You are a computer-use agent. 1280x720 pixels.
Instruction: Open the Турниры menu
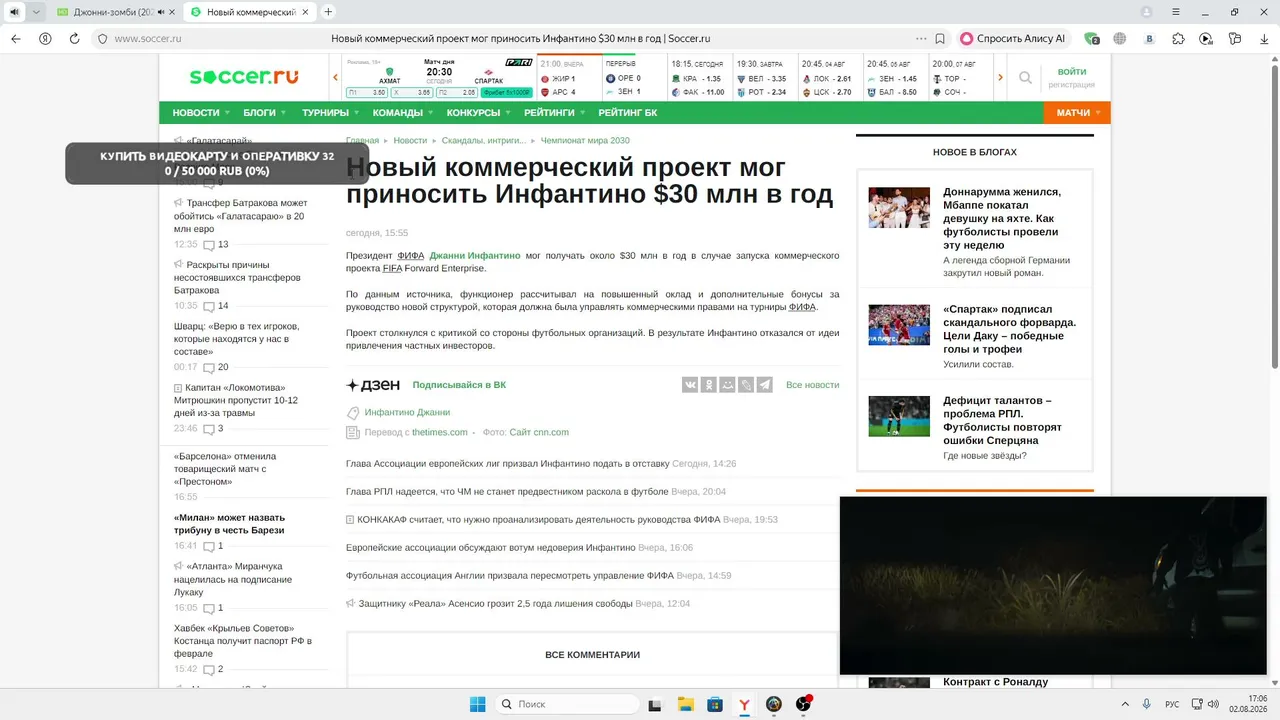(331, 113)
